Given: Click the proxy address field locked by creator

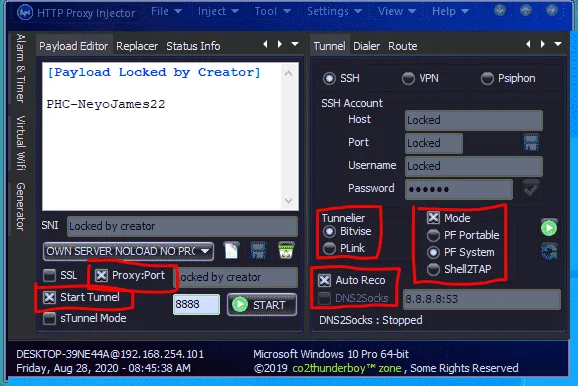Looking at the screenshot, I should [235, 277].
